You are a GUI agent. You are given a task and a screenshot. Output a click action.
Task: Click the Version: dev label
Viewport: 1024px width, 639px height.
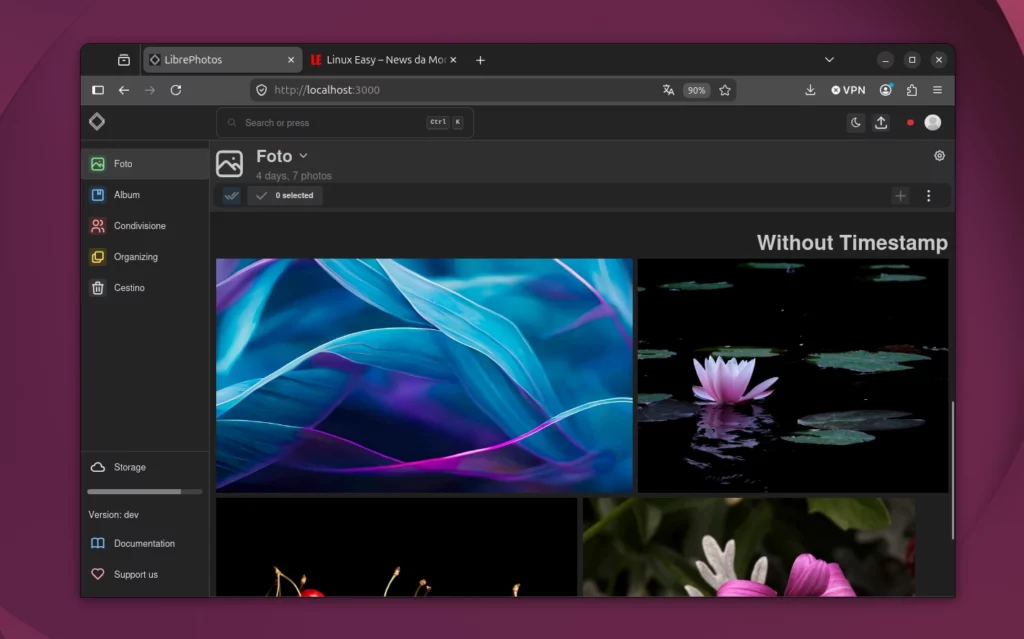pos(114,515)
